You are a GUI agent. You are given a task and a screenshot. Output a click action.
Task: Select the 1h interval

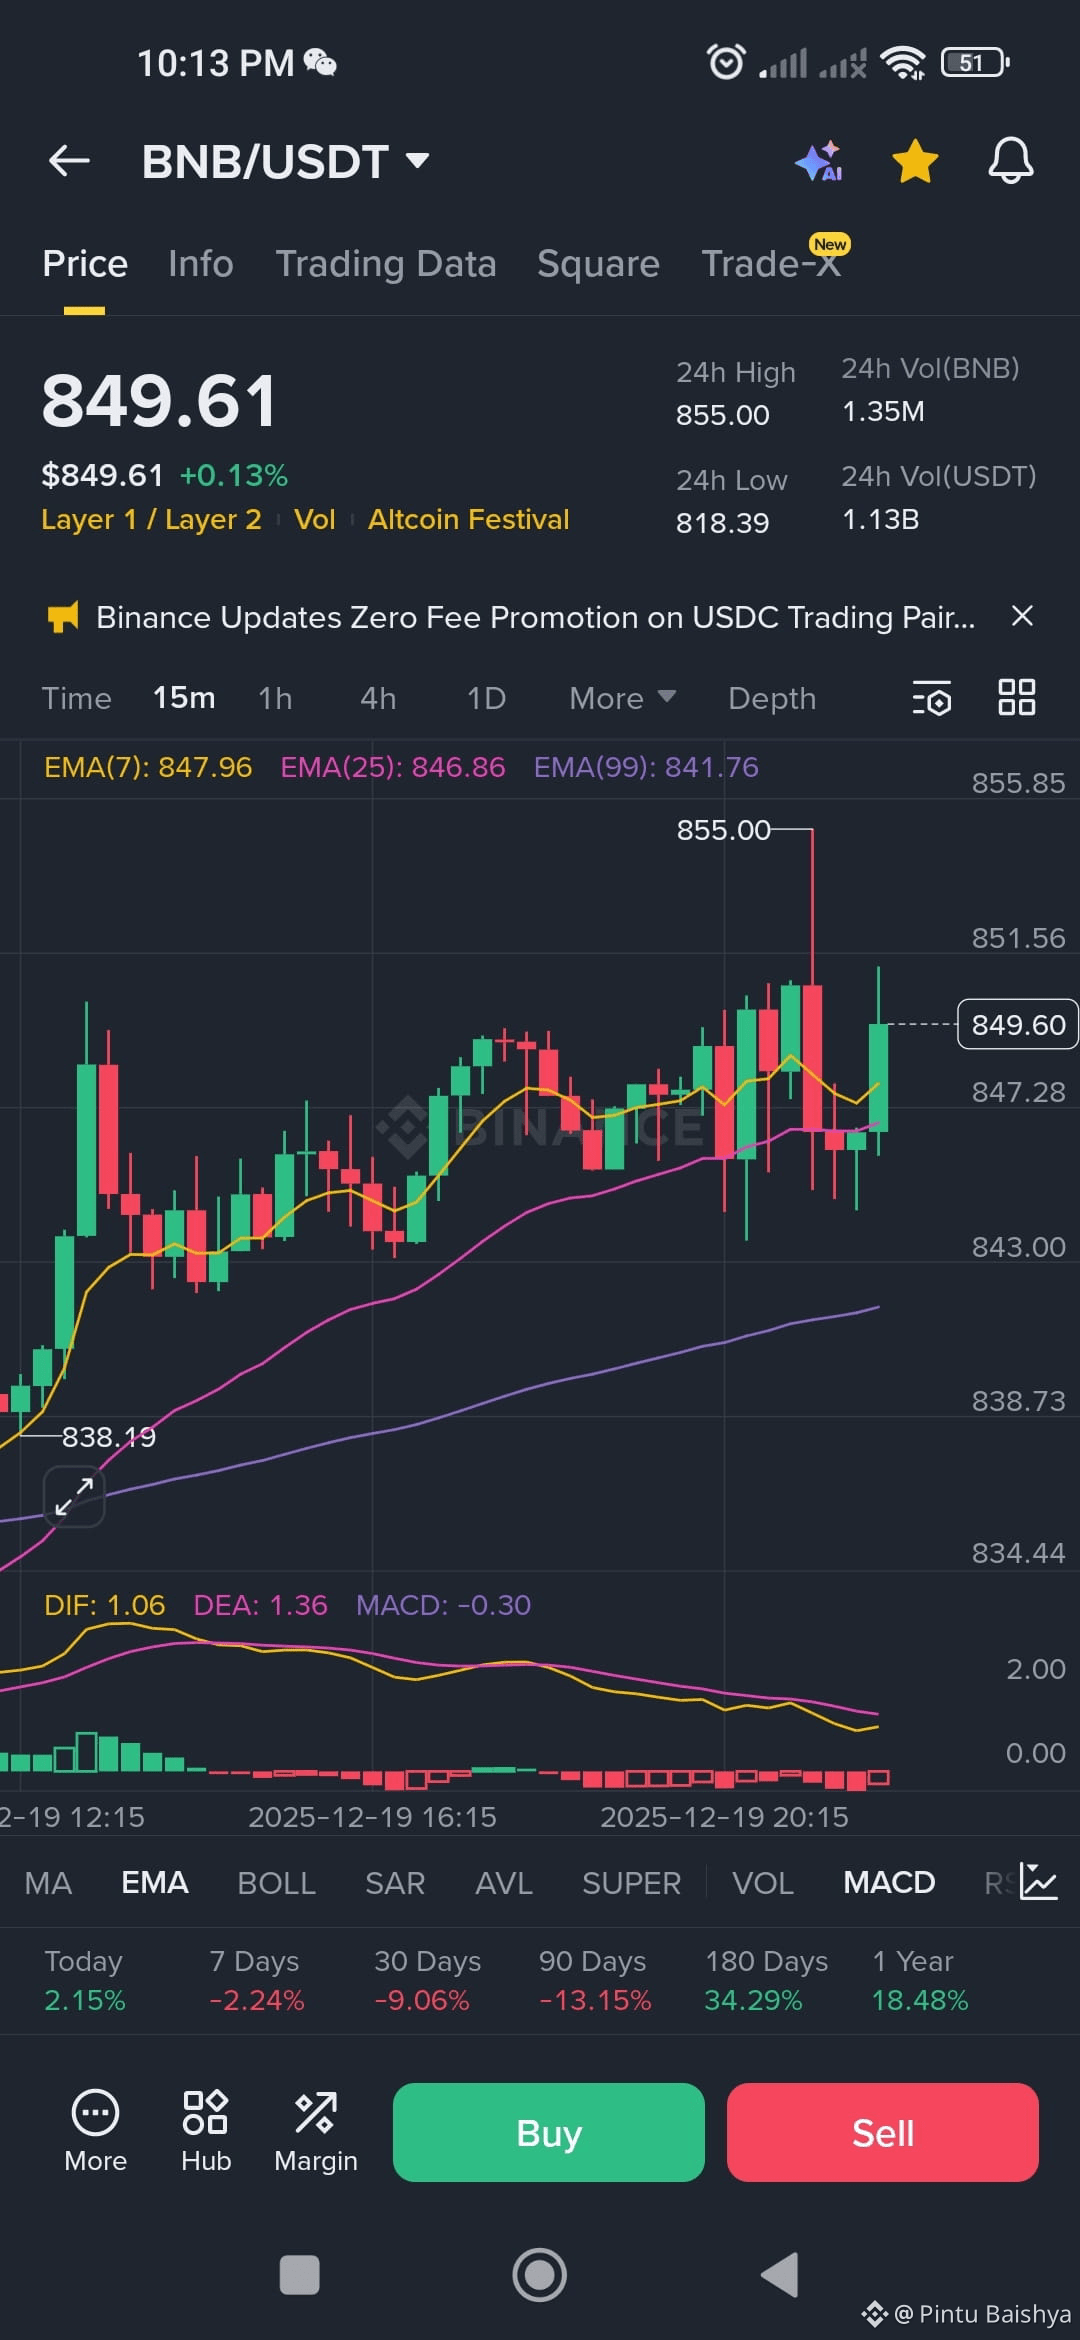(275, 698)
